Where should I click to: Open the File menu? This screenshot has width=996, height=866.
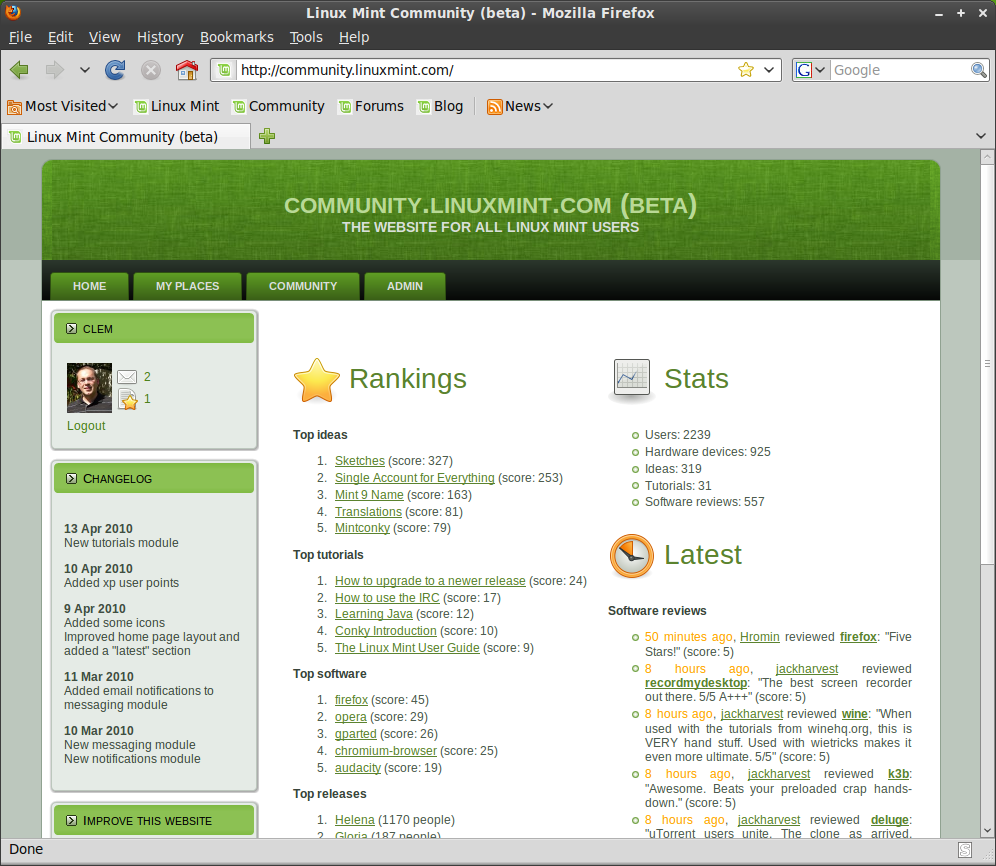[x=20, y=37]
